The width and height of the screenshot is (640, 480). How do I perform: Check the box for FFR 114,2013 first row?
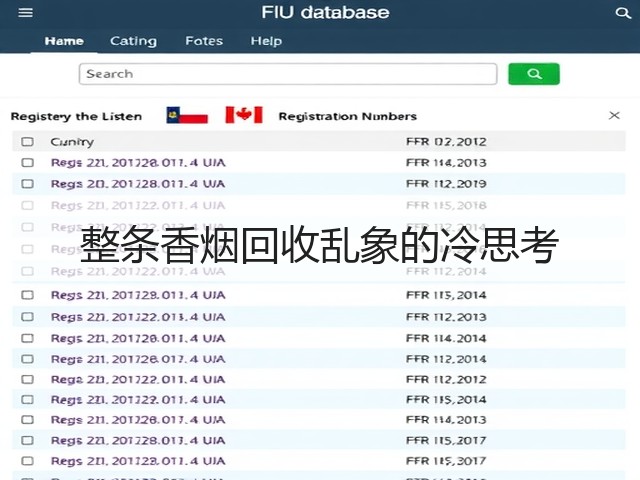tap(27, 162)
